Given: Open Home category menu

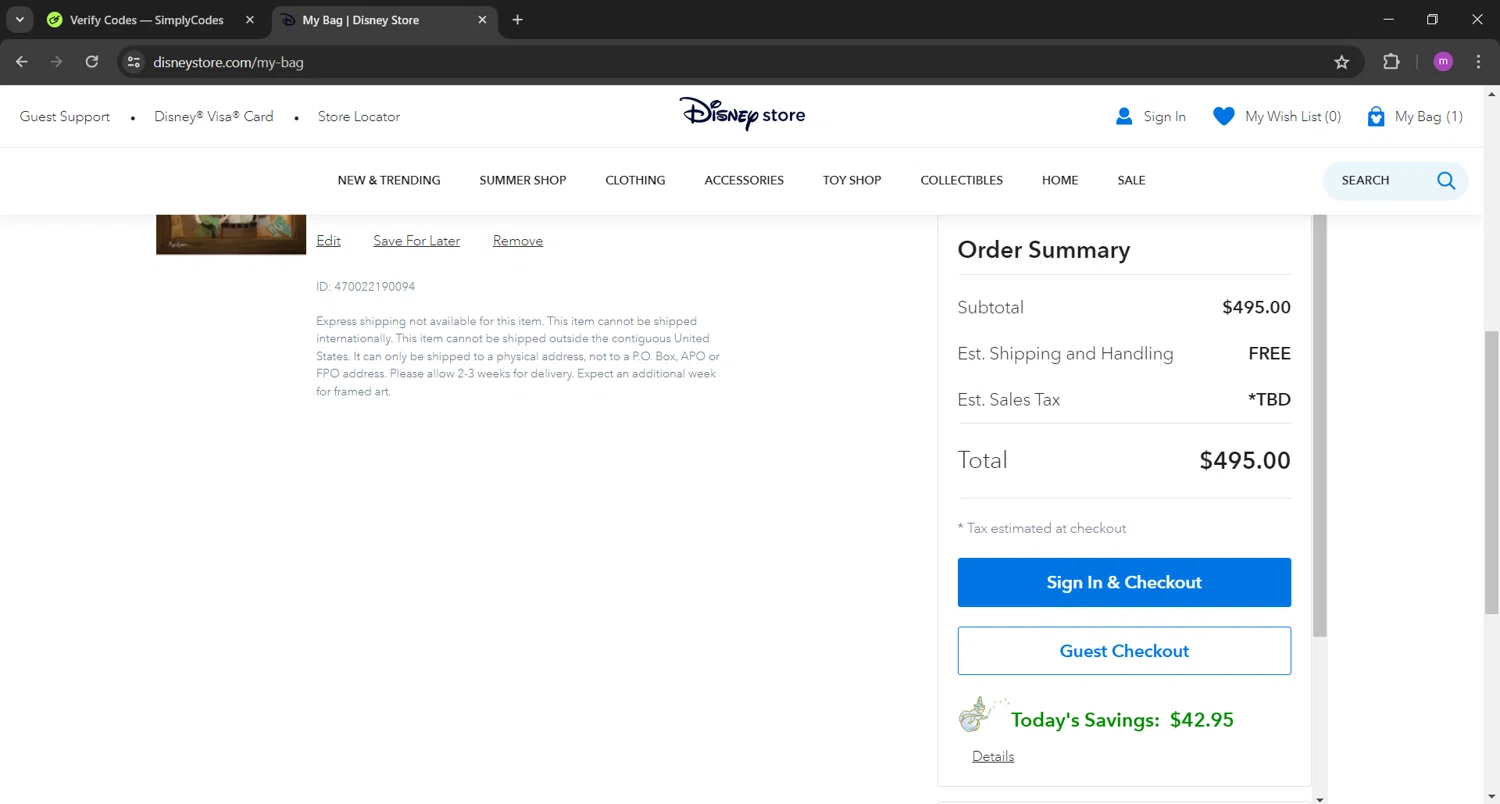Looking at the screenshot, I should (x=1060, y=180).
